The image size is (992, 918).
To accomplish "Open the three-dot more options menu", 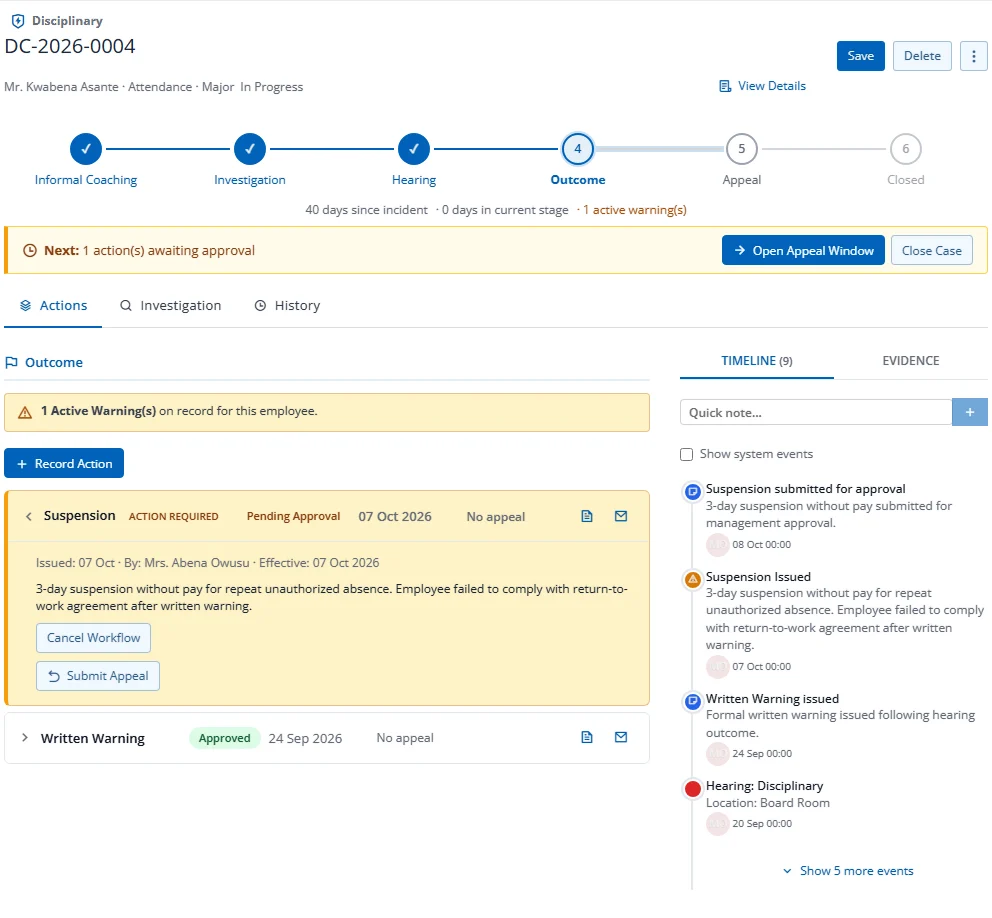I will coord(974,56).
